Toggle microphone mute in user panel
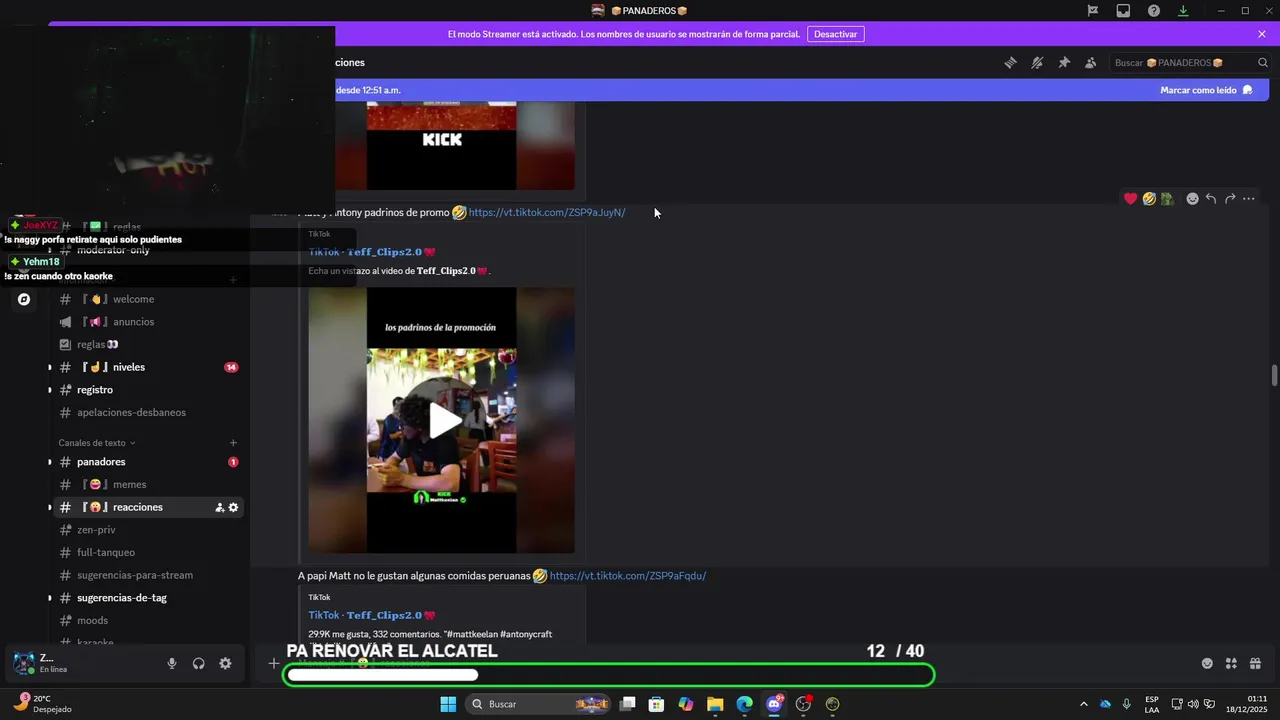This screenshot has height=720, width=1280. click(x=172, y=663)
